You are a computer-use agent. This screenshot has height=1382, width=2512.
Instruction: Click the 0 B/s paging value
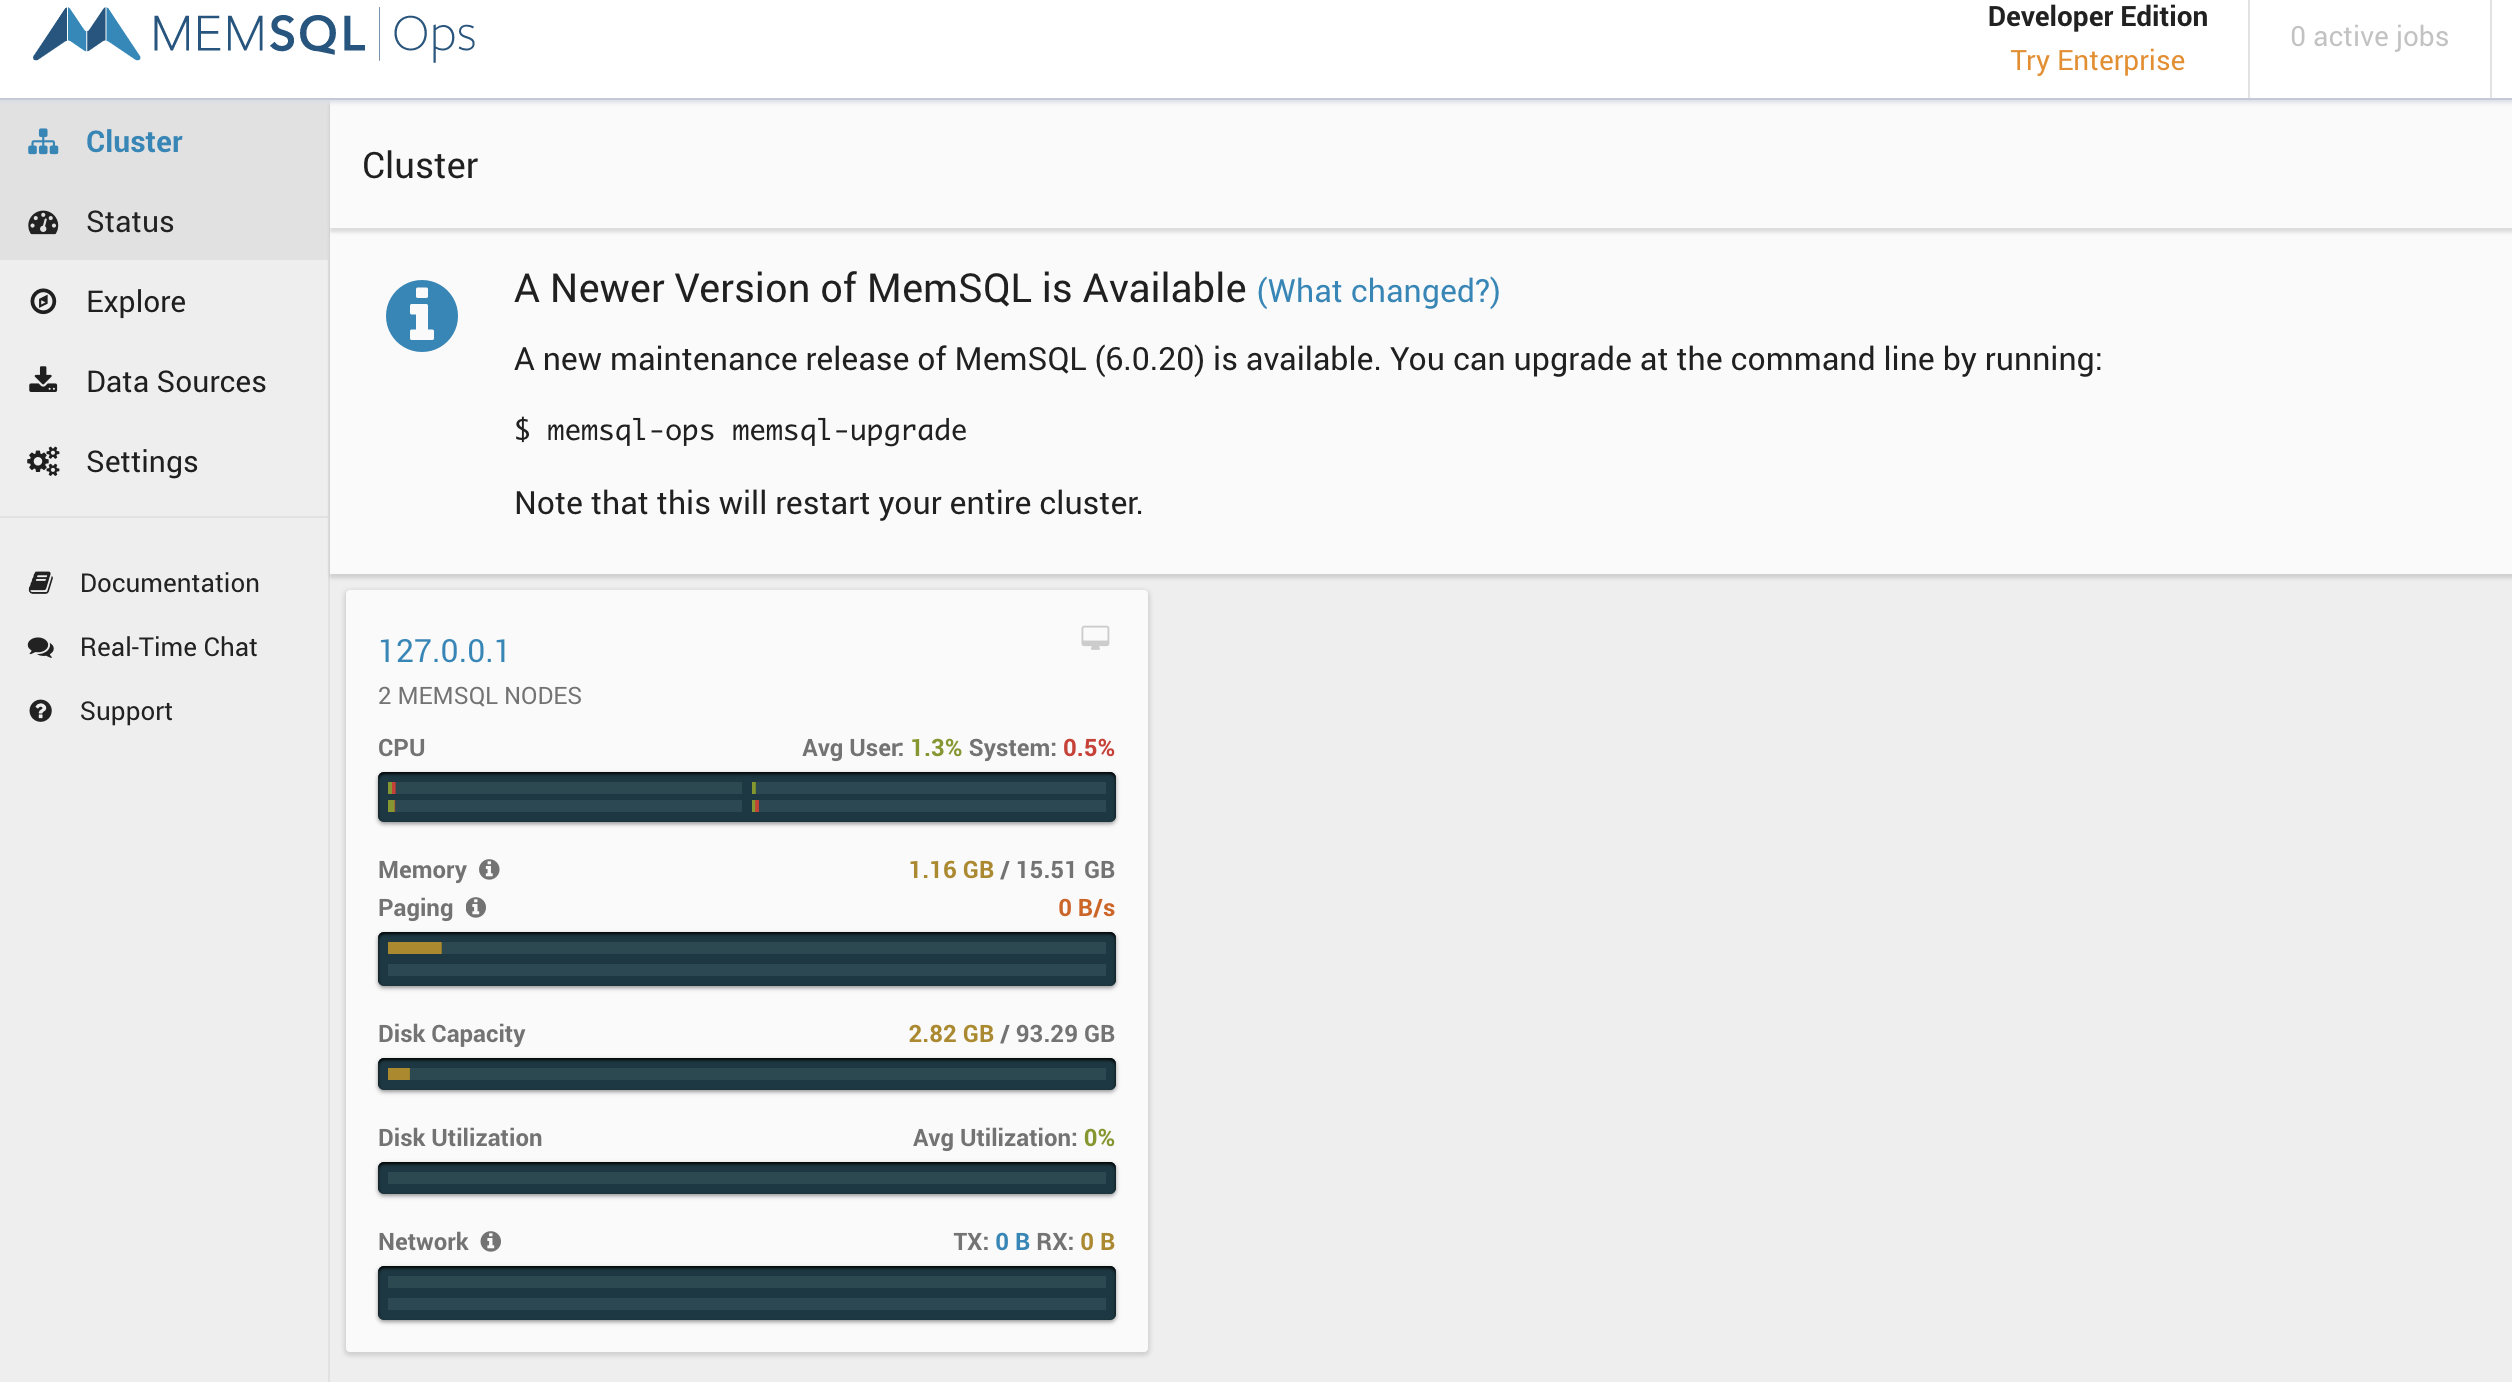[x=1086, y=908]
